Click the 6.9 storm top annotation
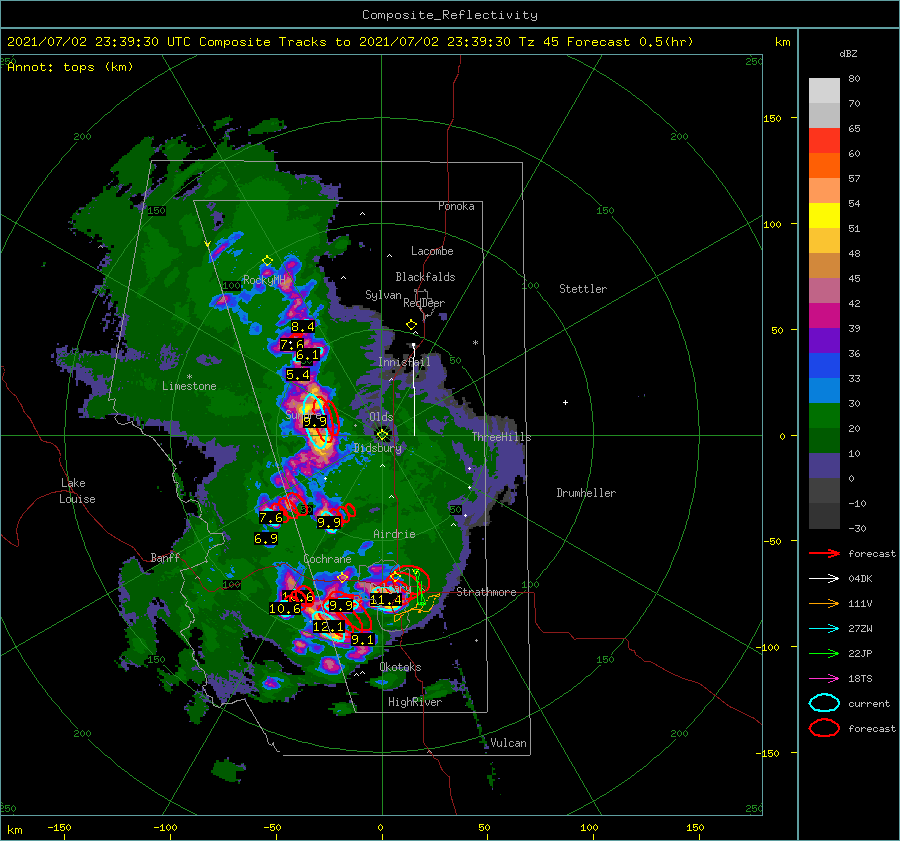 point(266,538)
